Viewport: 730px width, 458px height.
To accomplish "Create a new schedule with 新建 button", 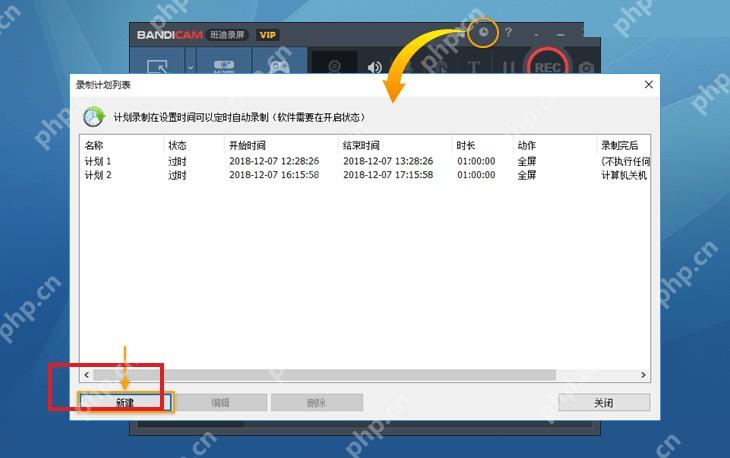I will click(125, 402).
